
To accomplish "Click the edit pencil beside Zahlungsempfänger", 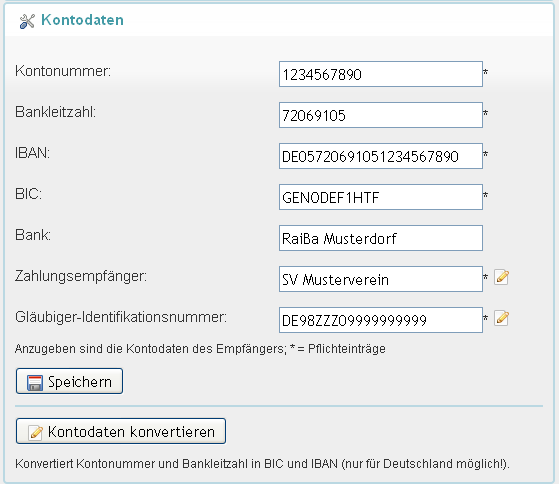I will click(x=501, y=277).
